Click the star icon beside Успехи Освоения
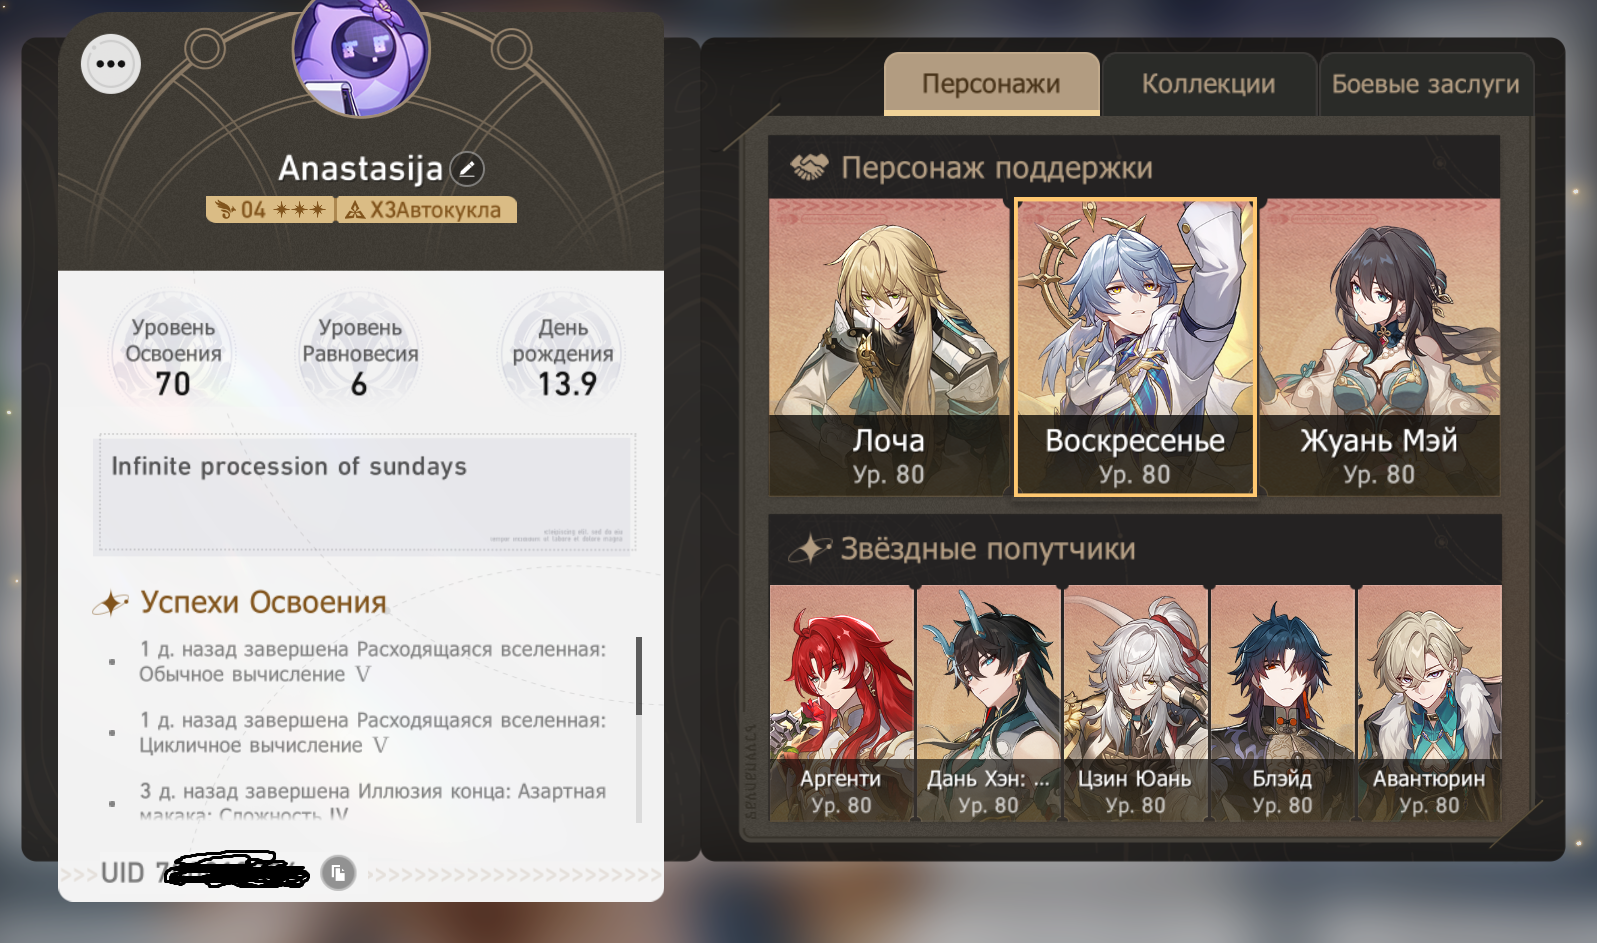 coord(111,603)
